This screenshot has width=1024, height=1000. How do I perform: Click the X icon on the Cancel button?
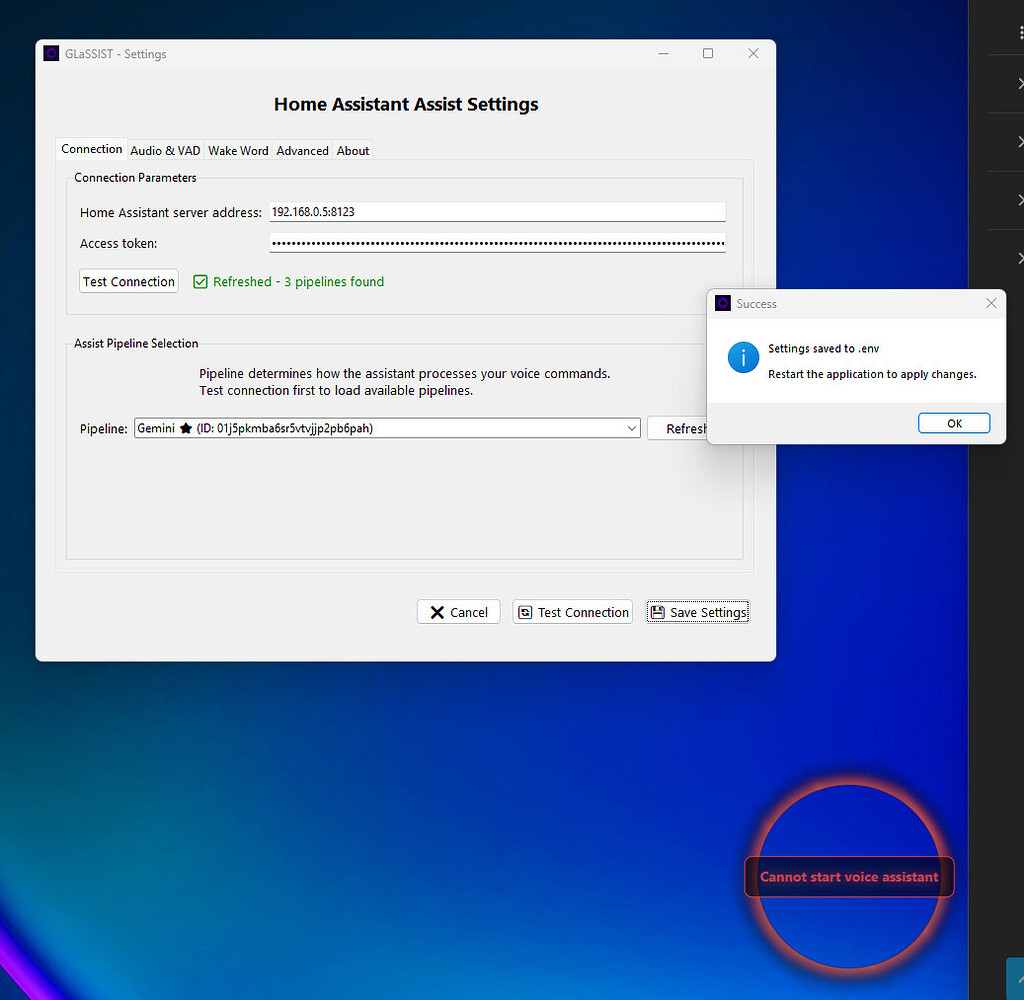coord(437,612)
